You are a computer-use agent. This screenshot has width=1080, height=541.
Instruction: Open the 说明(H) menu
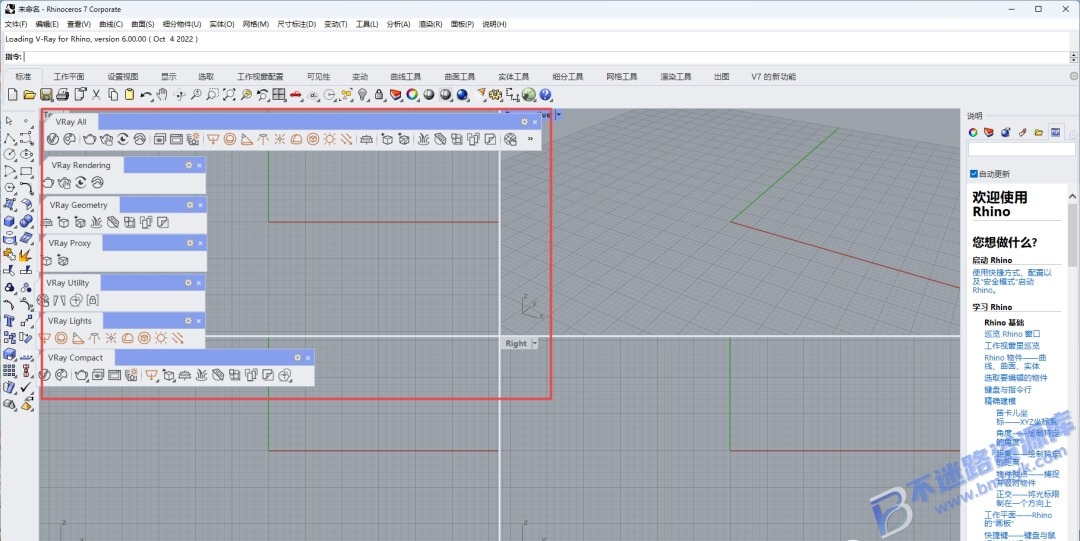point(495,24)
